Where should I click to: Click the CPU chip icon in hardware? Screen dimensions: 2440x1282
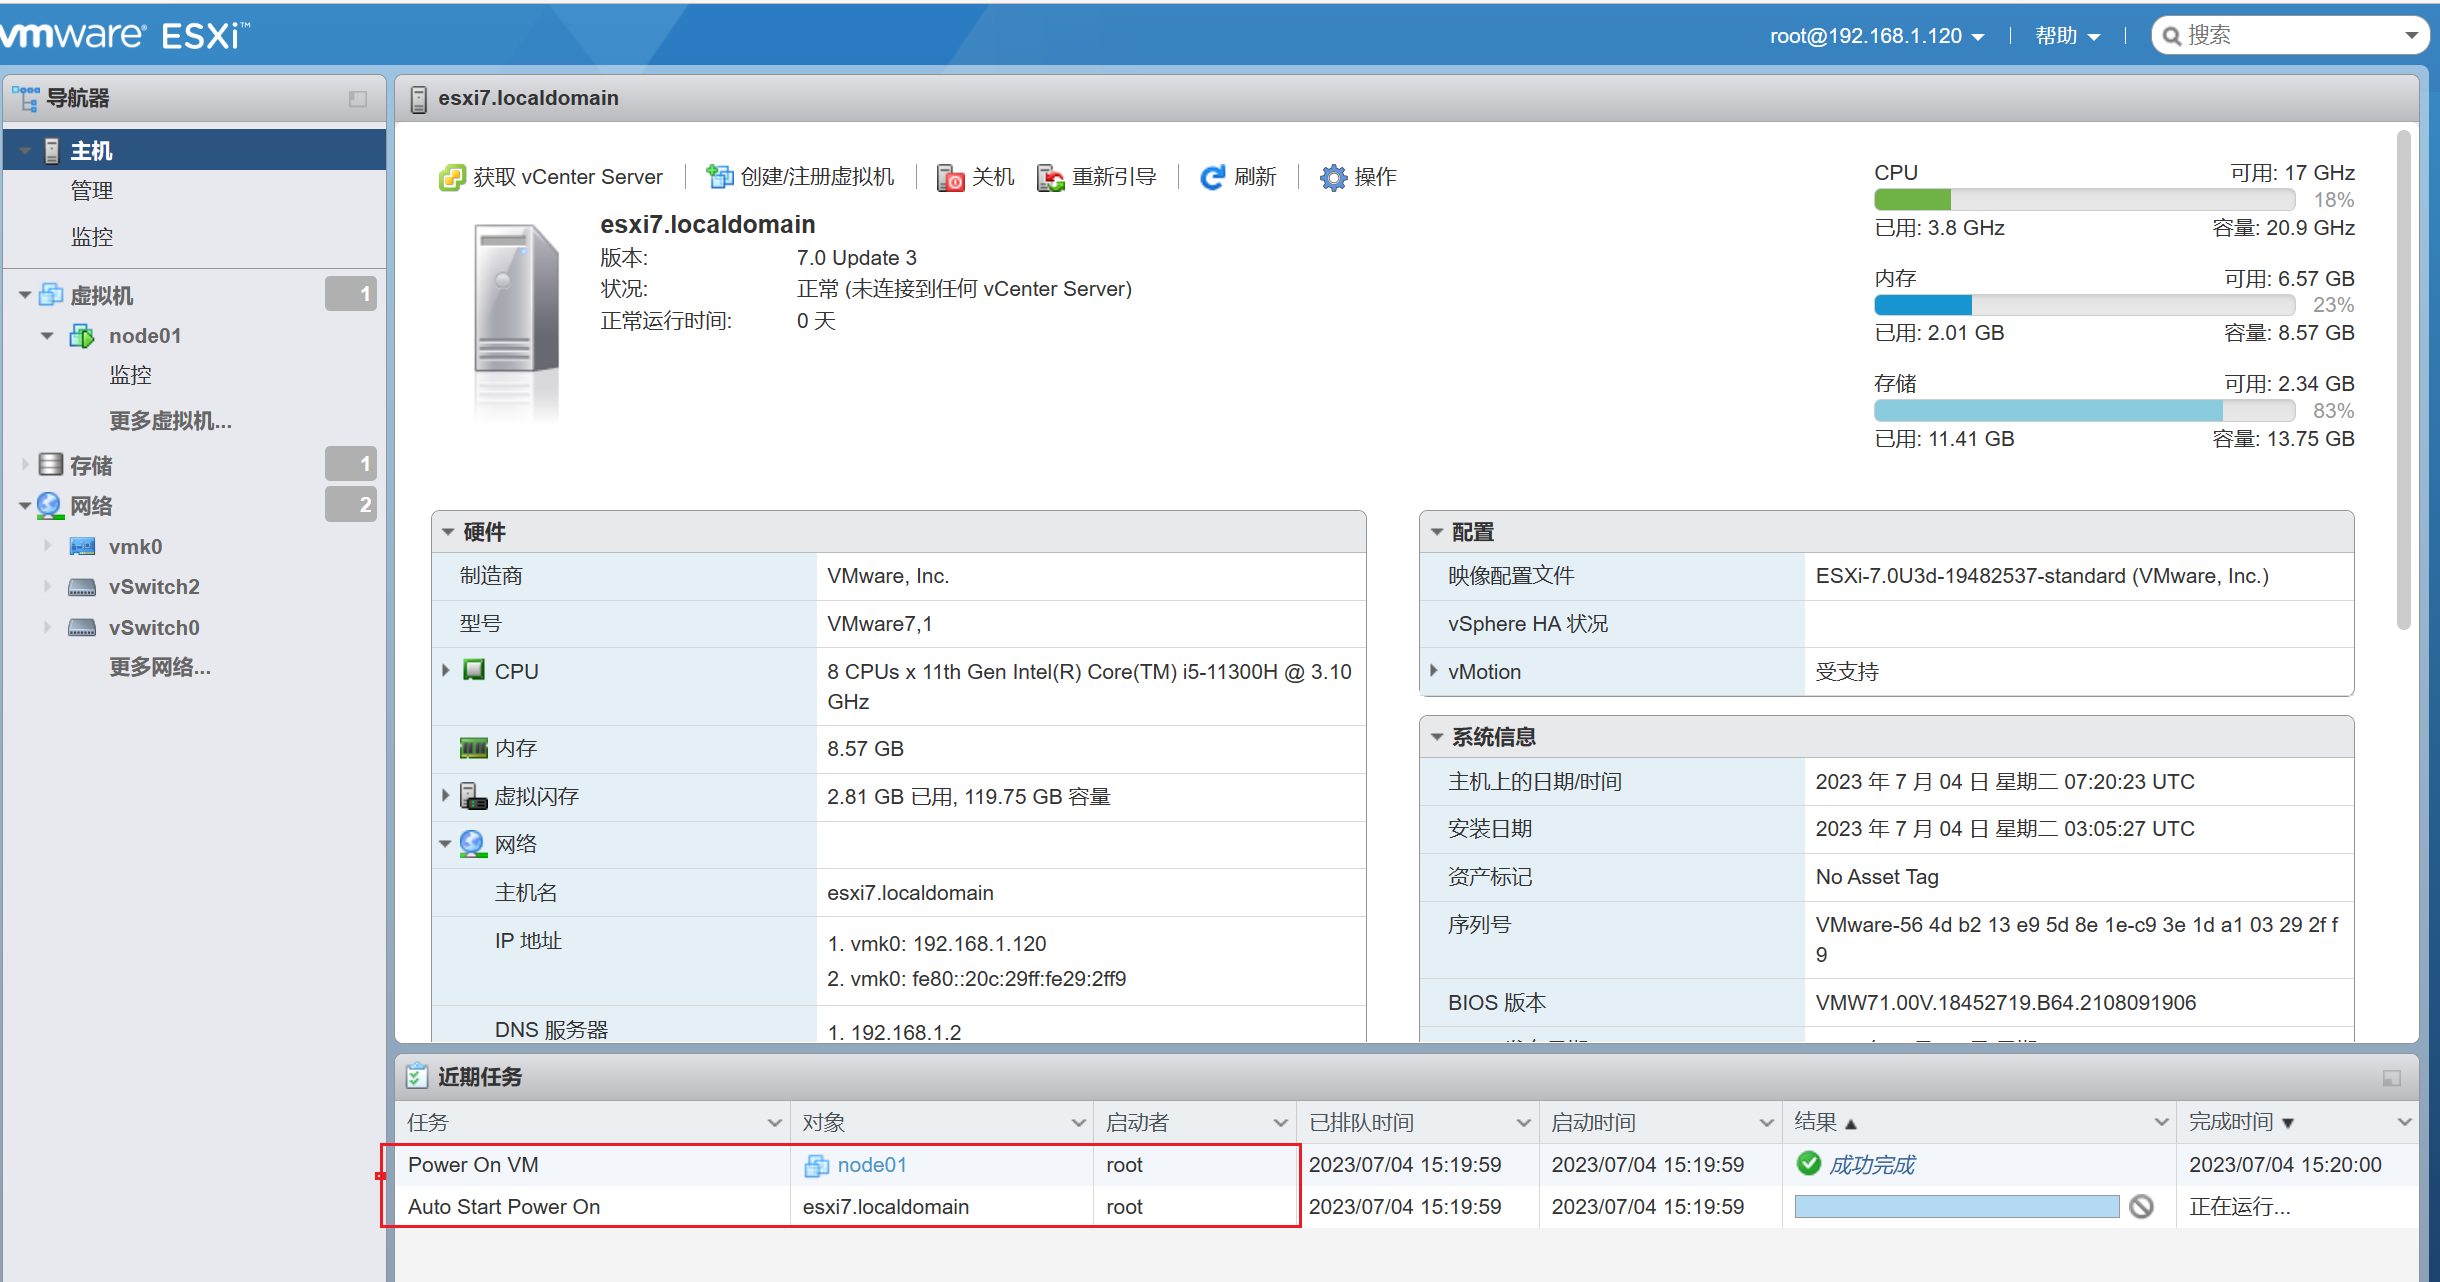(474, 670)
